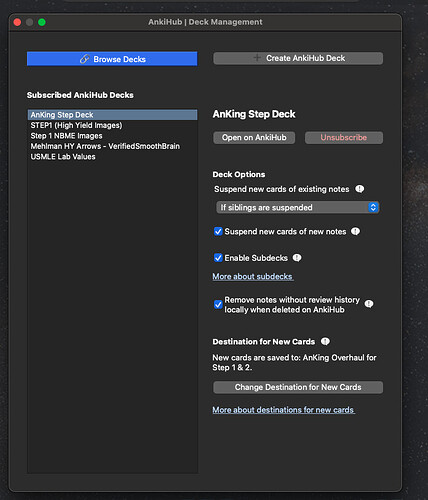Toggle Suspend new cards of new notes checkbox

(218, 231)
